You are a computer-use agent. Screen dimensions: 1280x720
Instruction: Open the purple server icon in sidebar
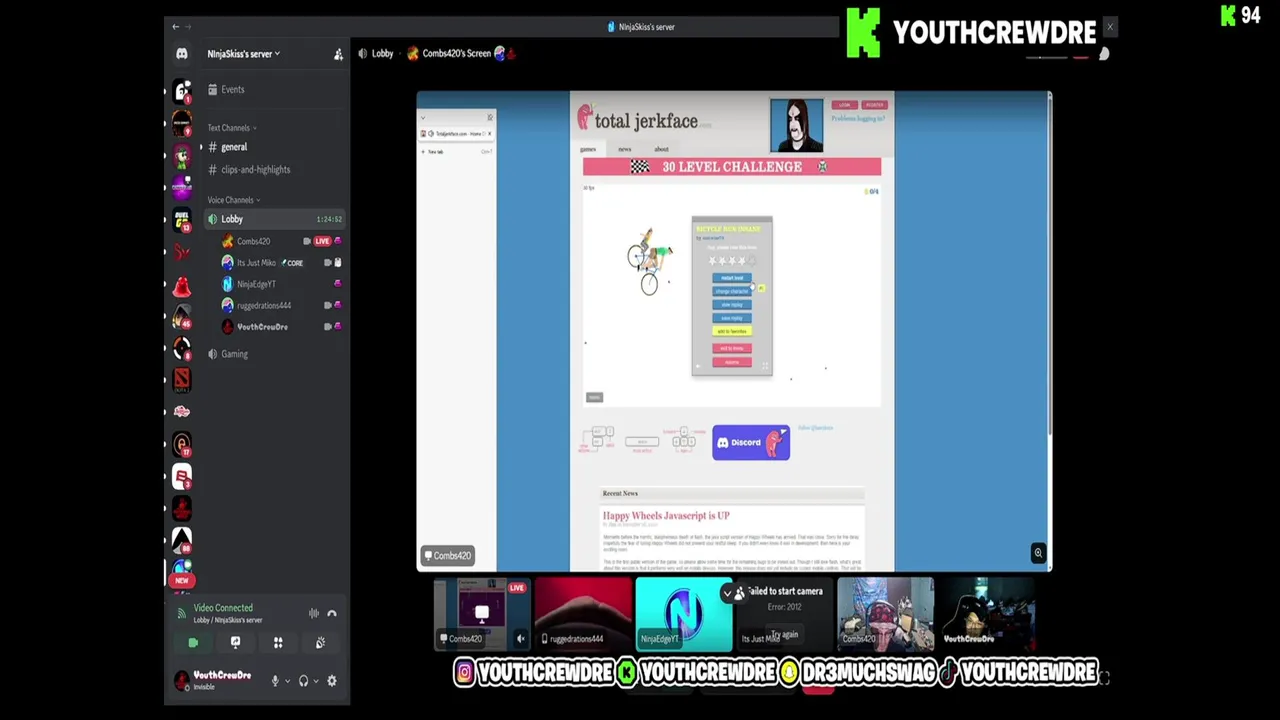click(x=181, y=187)
